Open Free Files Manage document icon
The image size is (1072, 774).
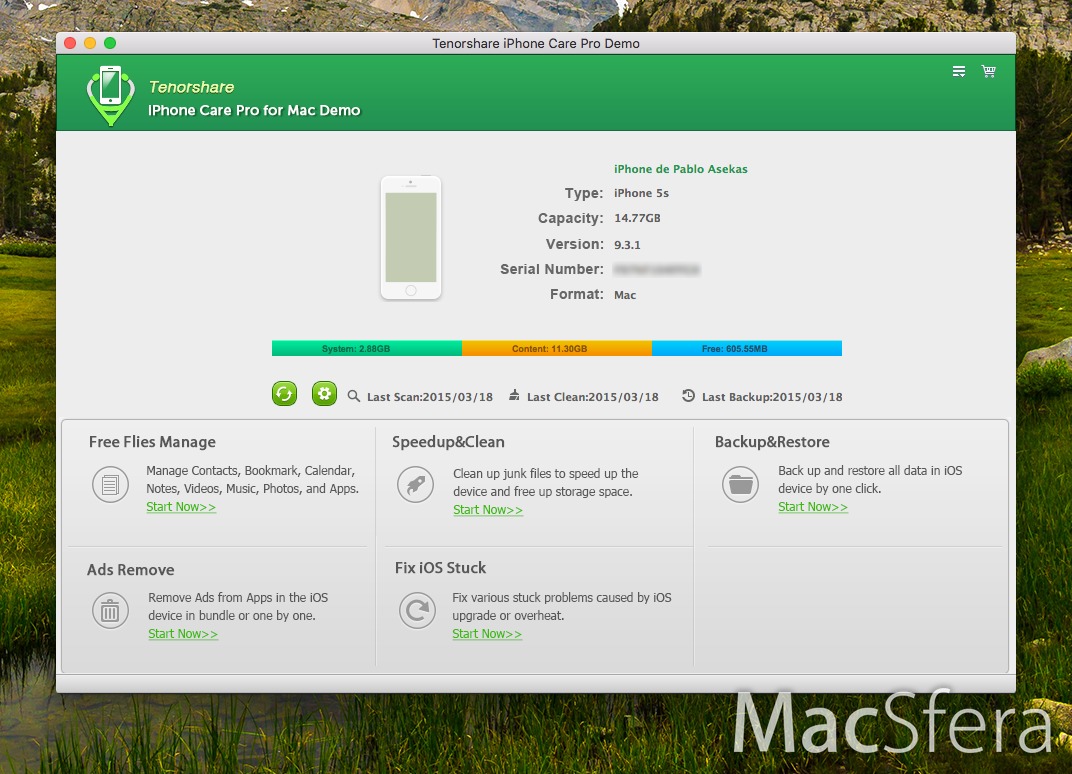(110, 484)
